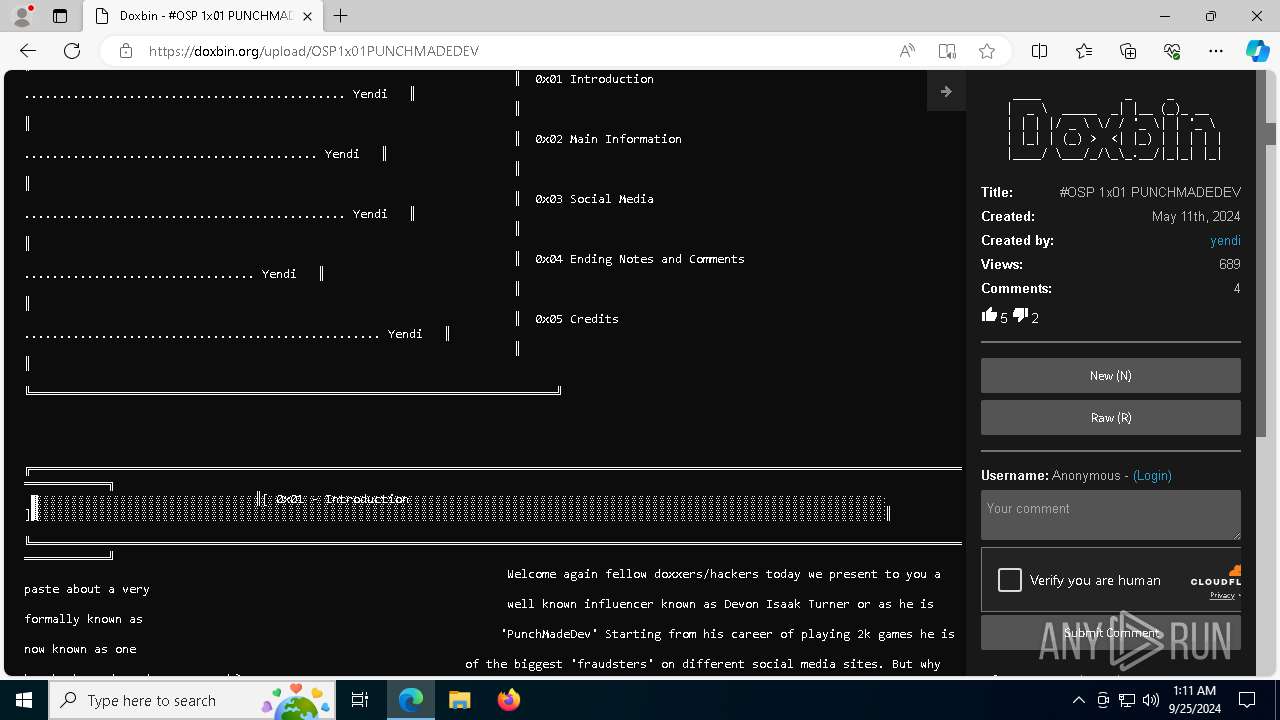Click the title #OSP 1x01 PUNCHMADEDEV

(1150, 192)
